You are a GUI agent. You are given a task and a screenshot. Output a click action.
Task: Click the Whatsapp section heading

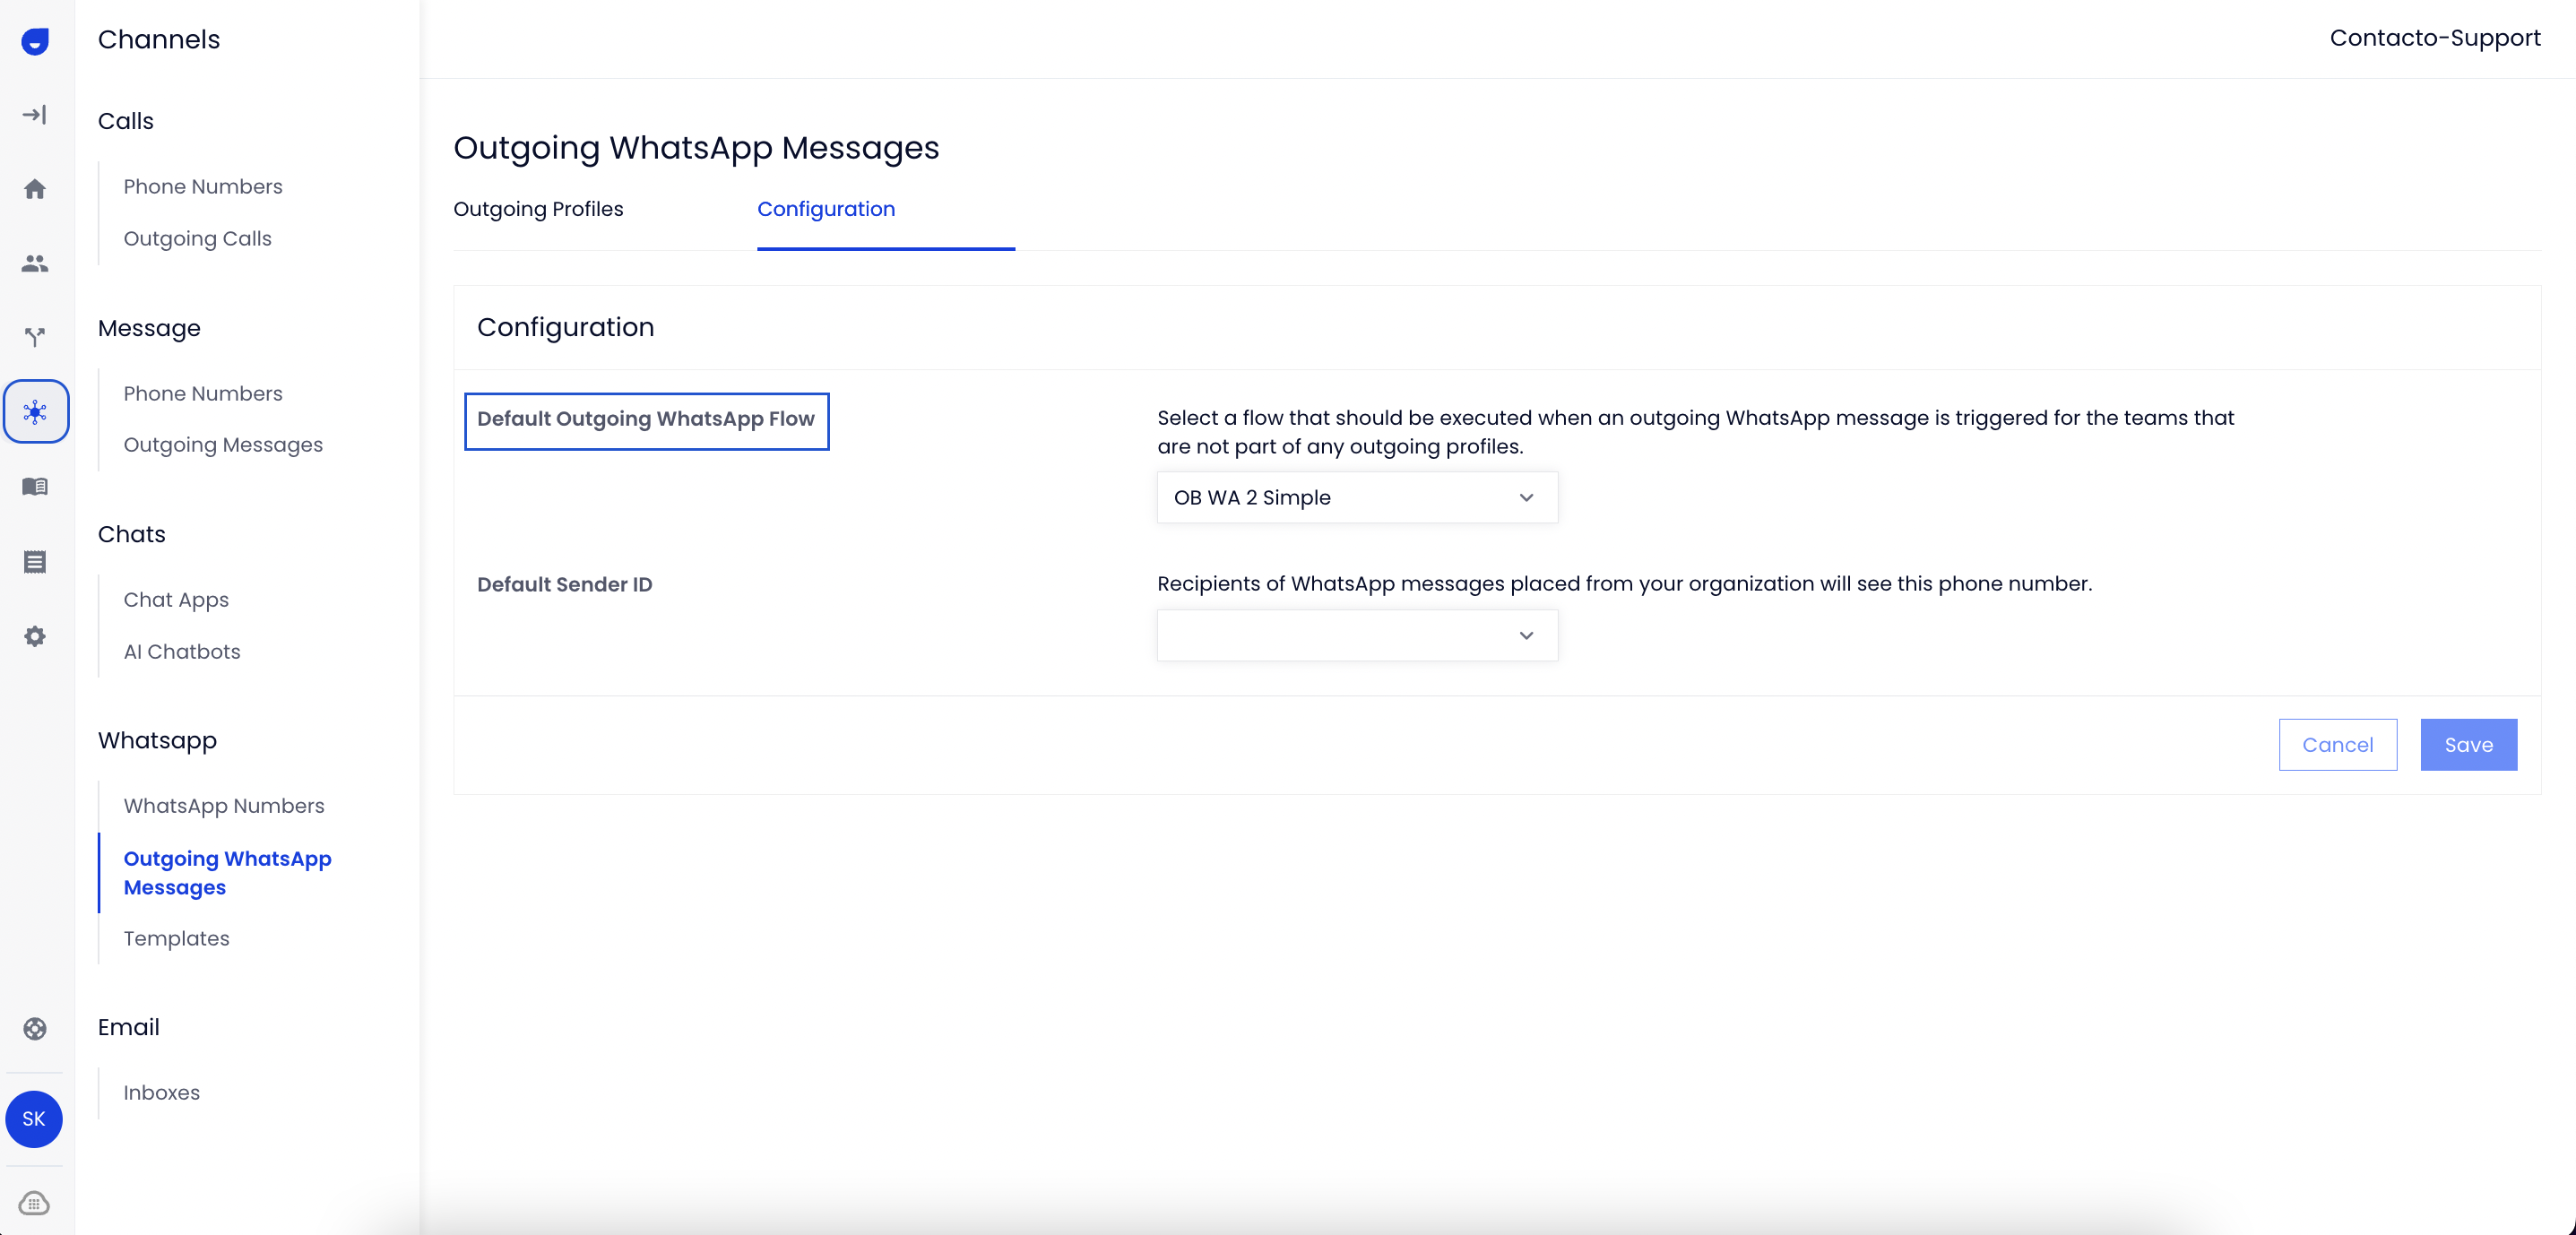(x=157, y=741)
